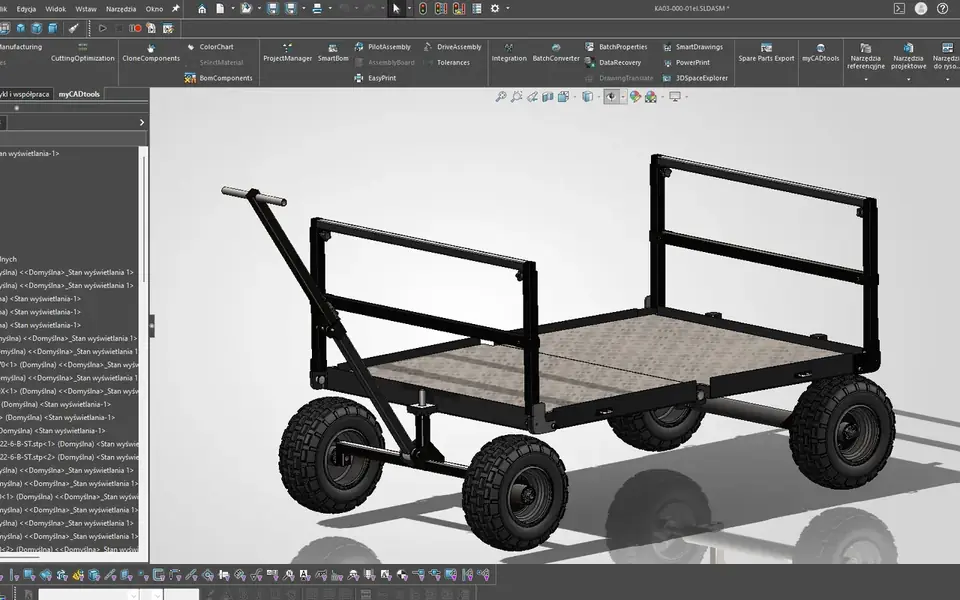Click the Home icon in top toolbar
Screen dimensions: 960x600
(202, 9)
